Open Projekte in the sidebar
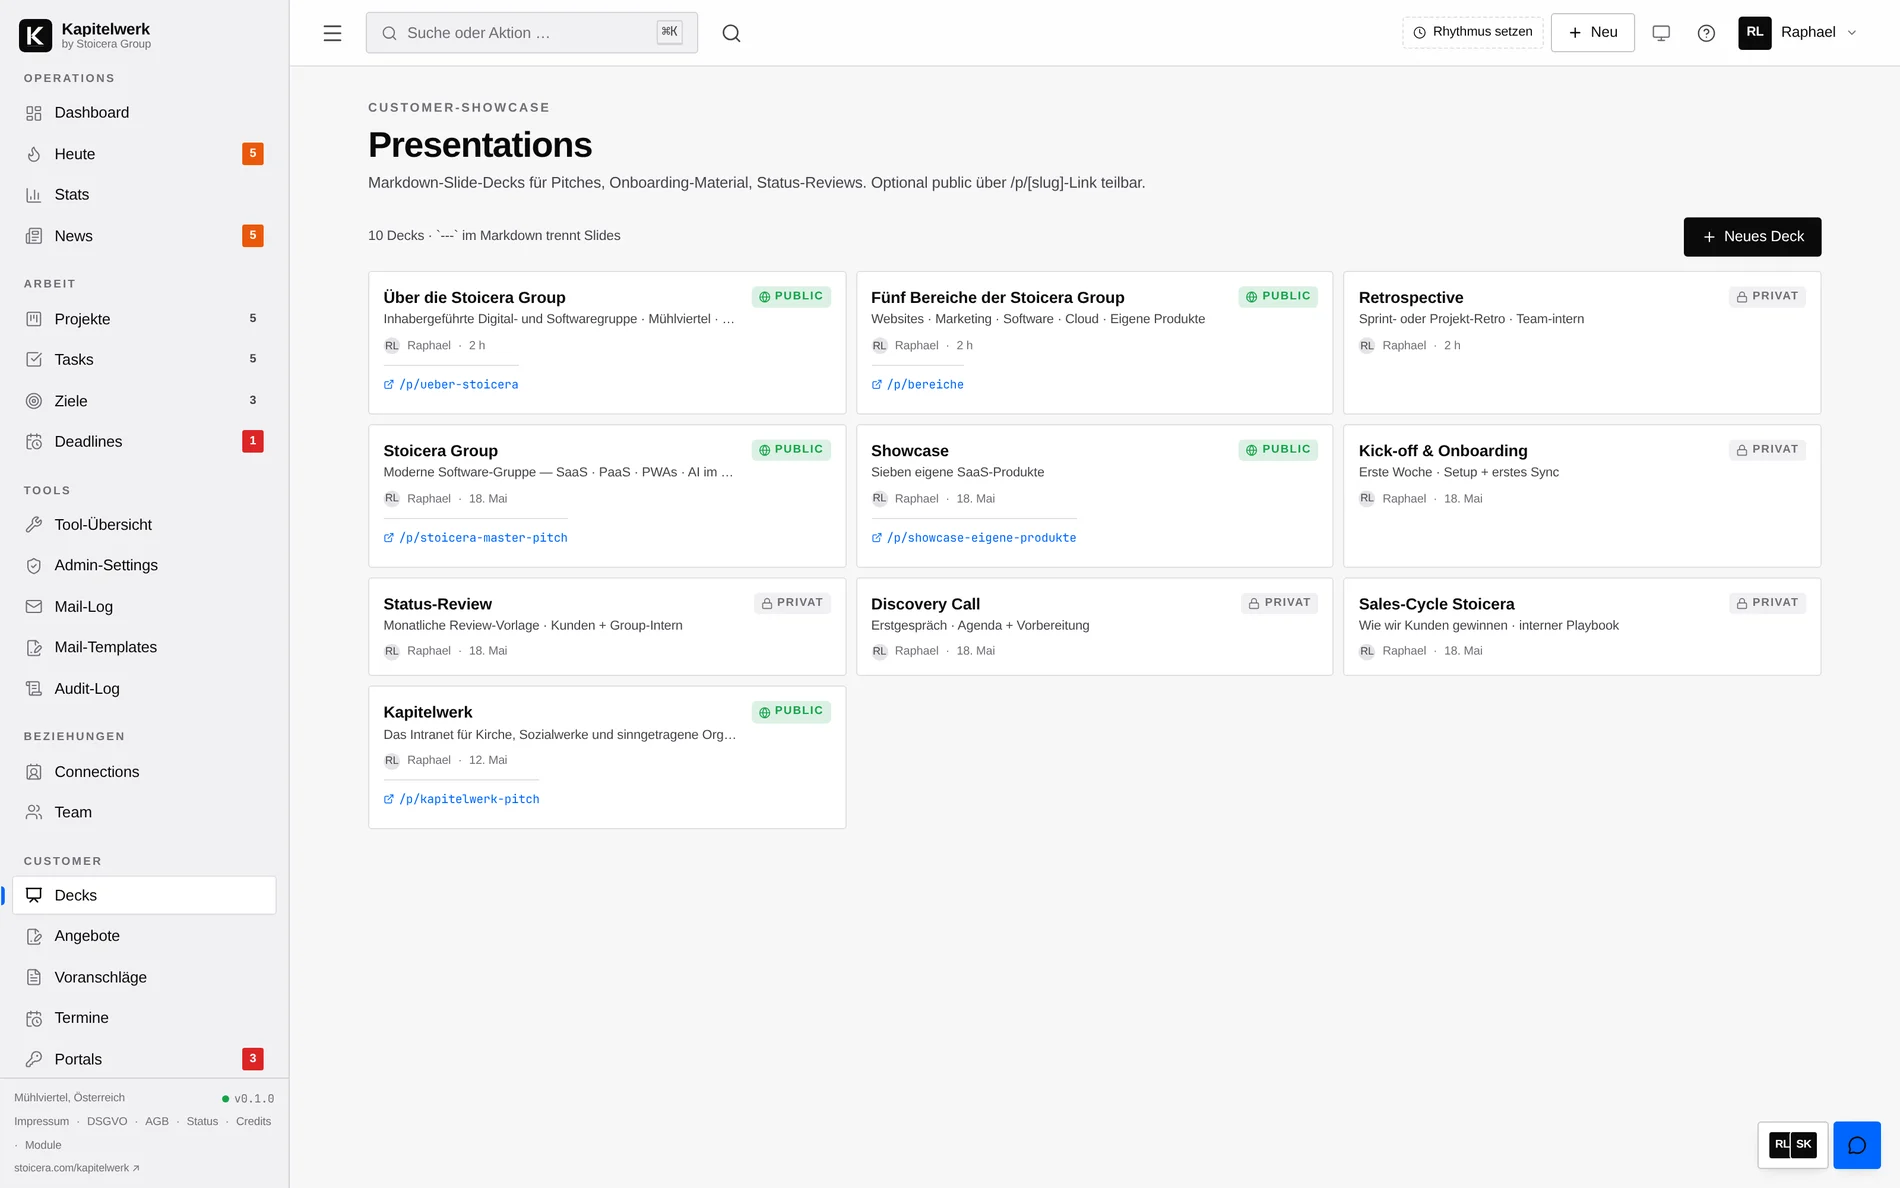The width and height of the screenshot is (1900, 1188). pos(144,319)
